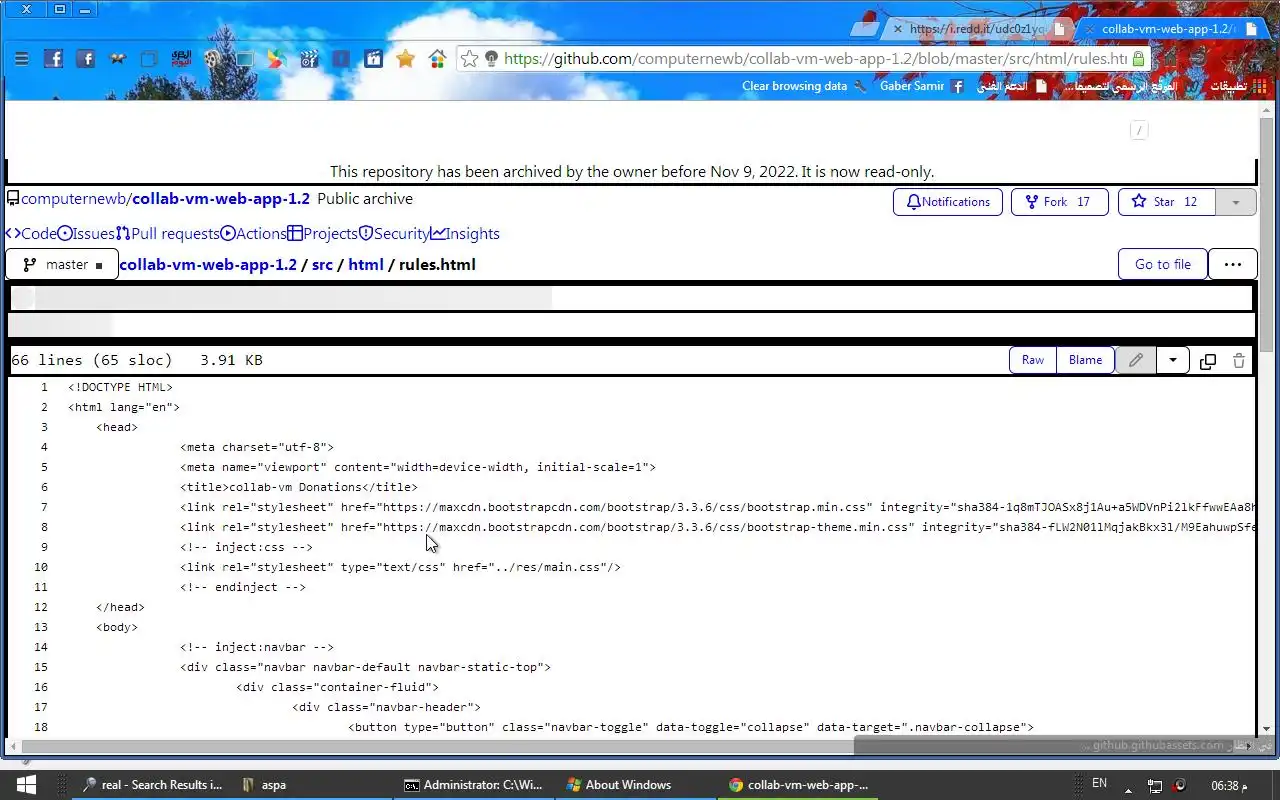The height and width of the screenshot is (800, 1280).
Task: Open the Administrator command prompt taskbar item
Action: click(474, 785)
